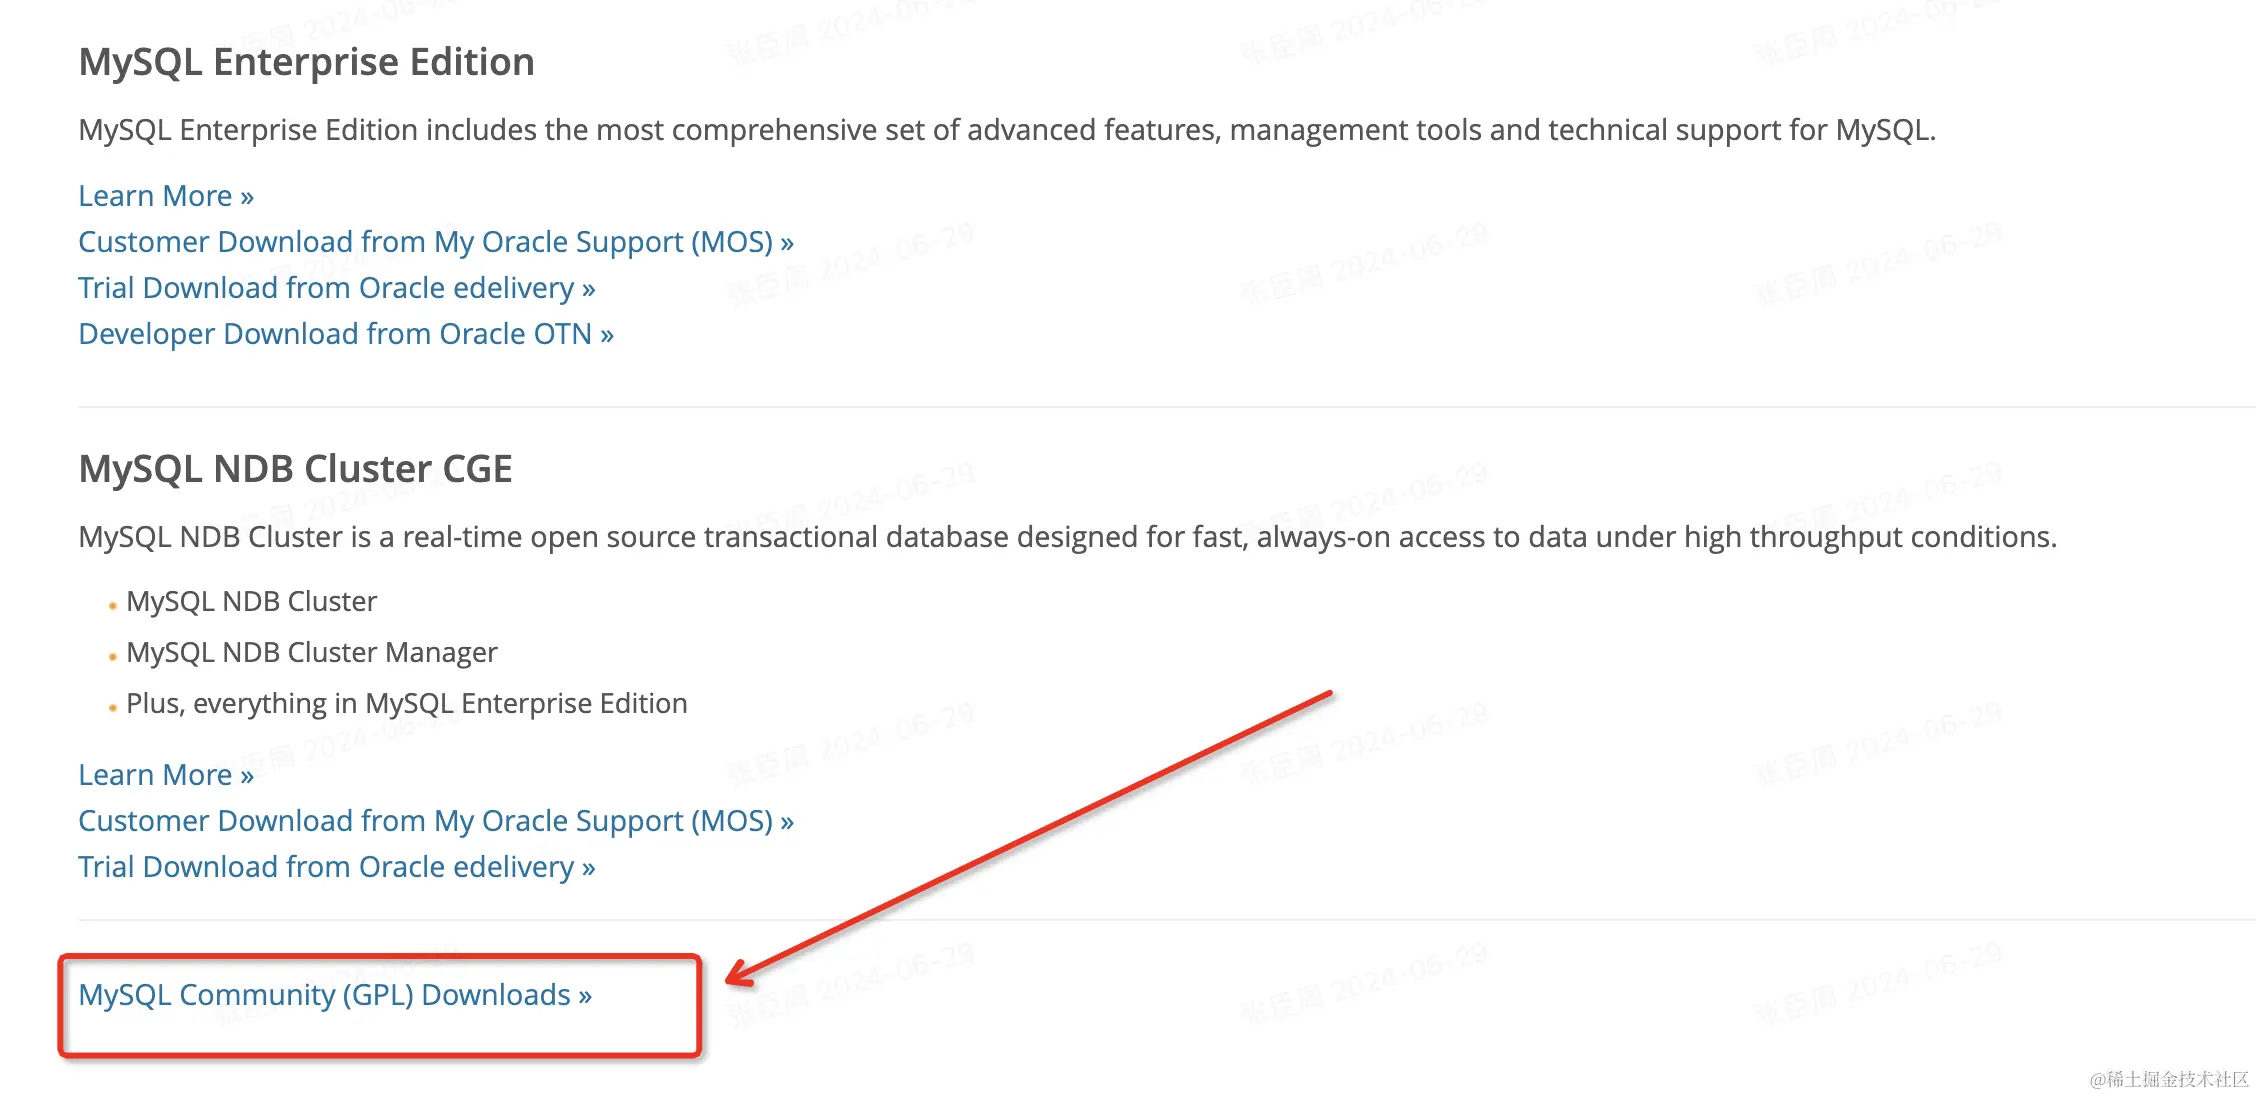Open Learn More under MySQL Enterprise Edition

pyautogui.click(x=166, y=196)
